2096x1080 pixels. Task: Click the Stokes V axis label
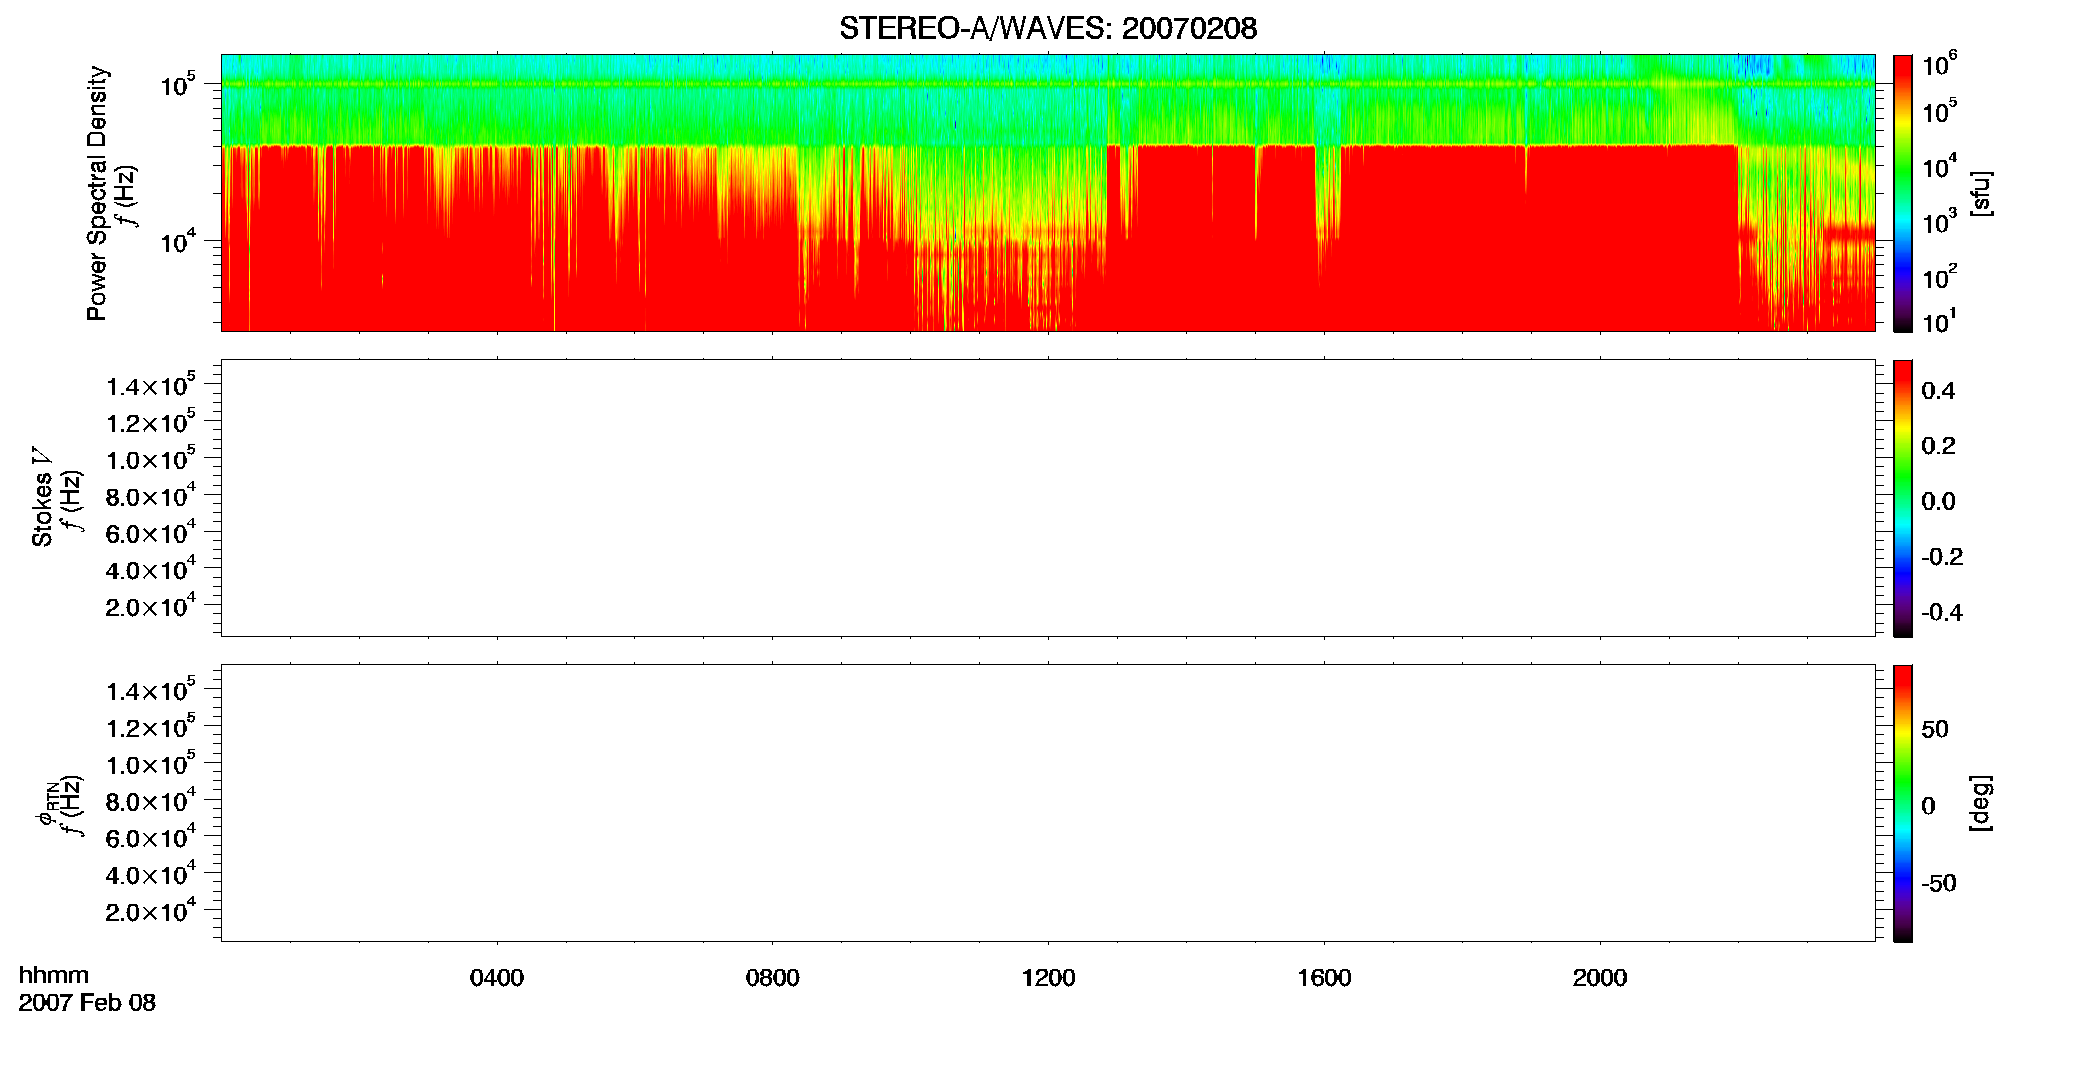(x=43, y=497)
